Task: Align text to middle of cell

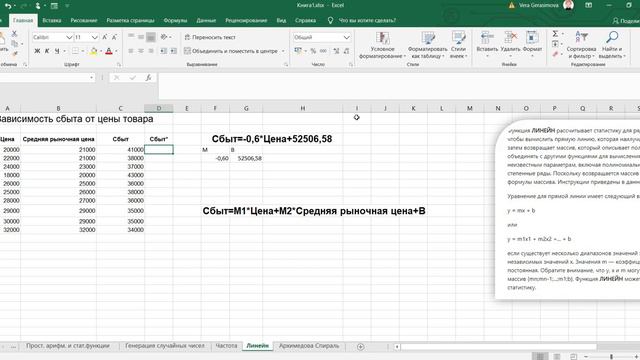Action: point(141,37)
